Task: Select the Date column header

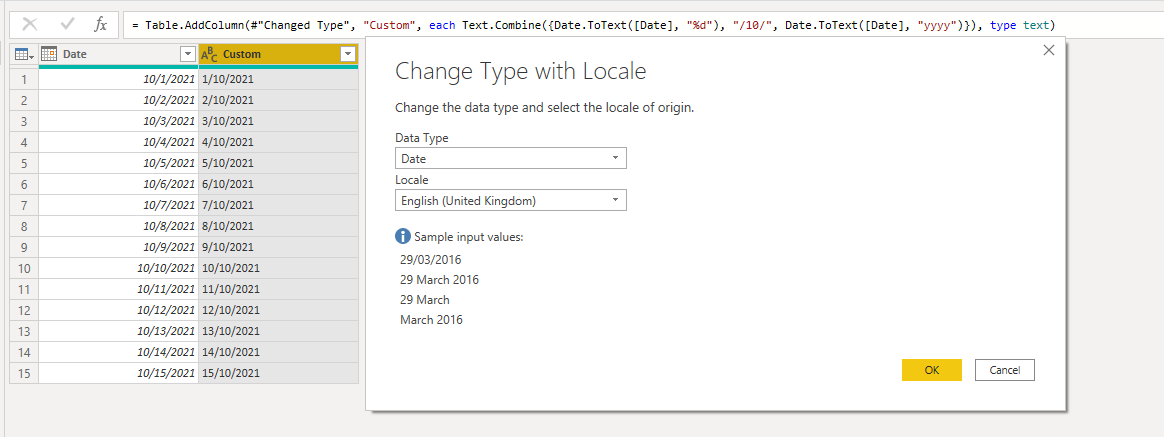Action: coord(119,54)
